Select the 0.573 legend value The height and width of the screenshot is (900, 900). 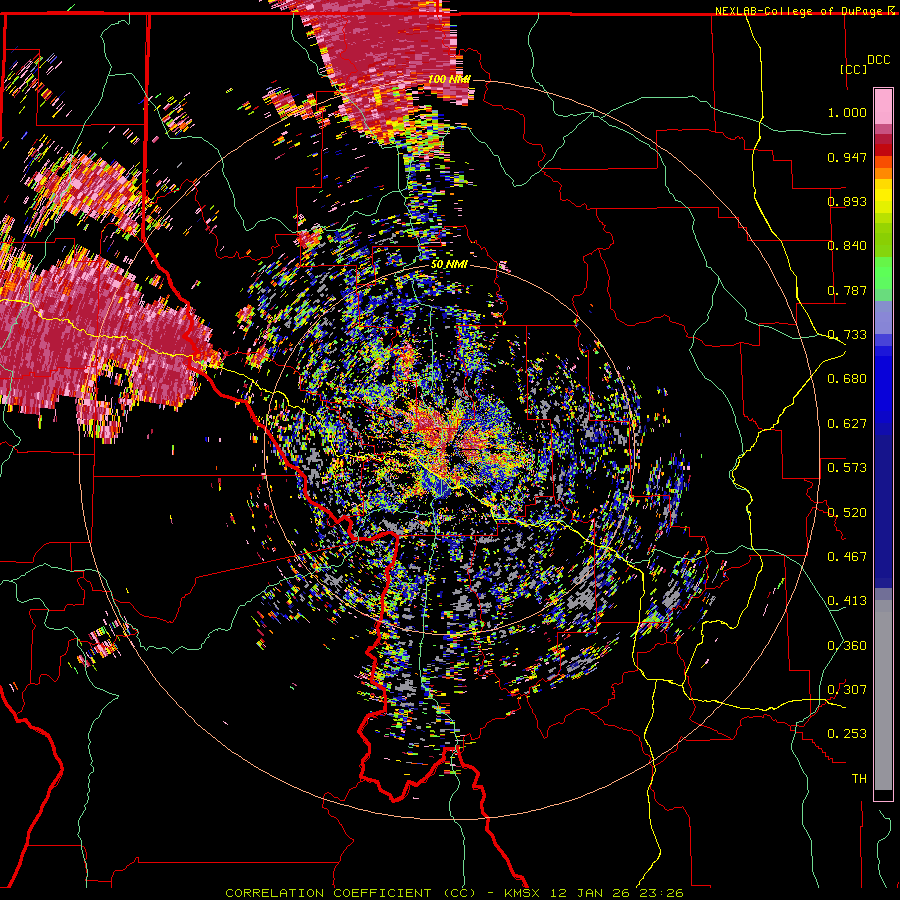(847, 468)
